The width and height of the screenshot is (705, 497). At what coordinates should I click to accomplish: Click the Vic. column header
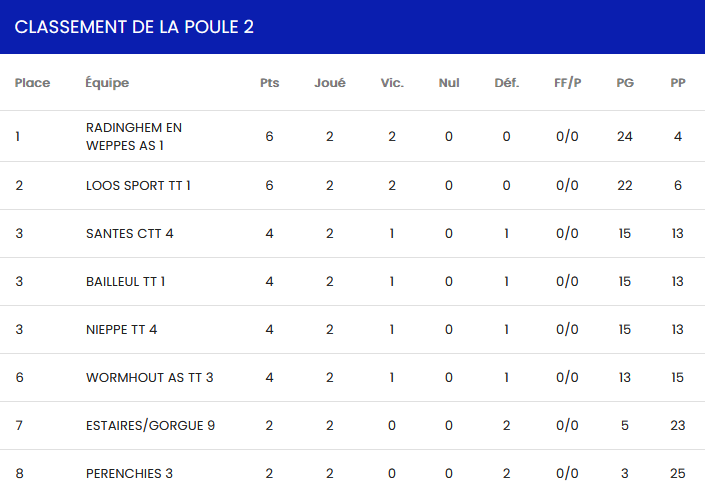coord(392,83)
